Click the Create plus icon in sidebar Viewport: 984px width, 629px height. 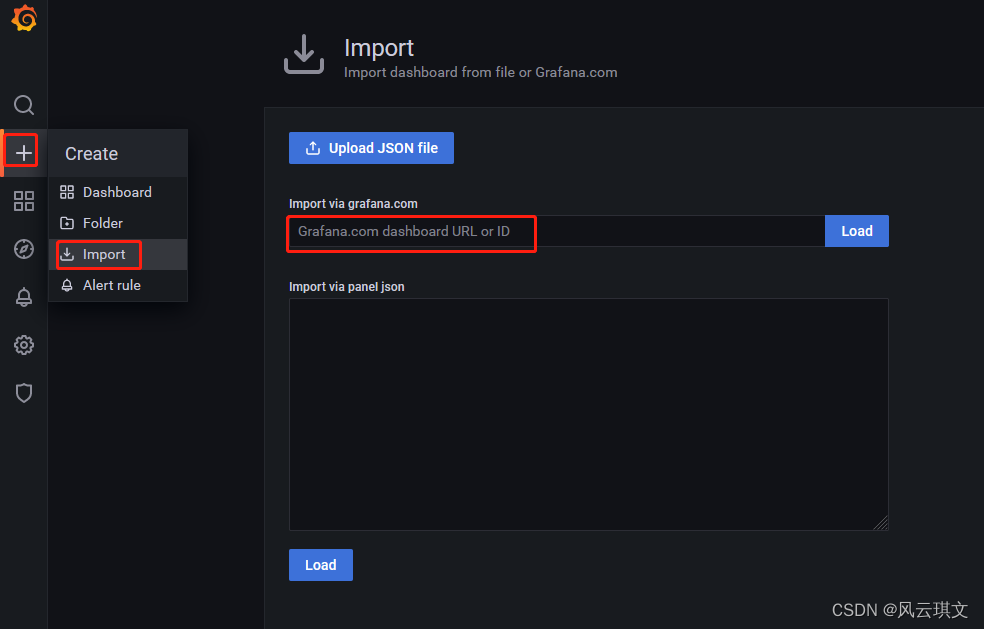(23, 152)
